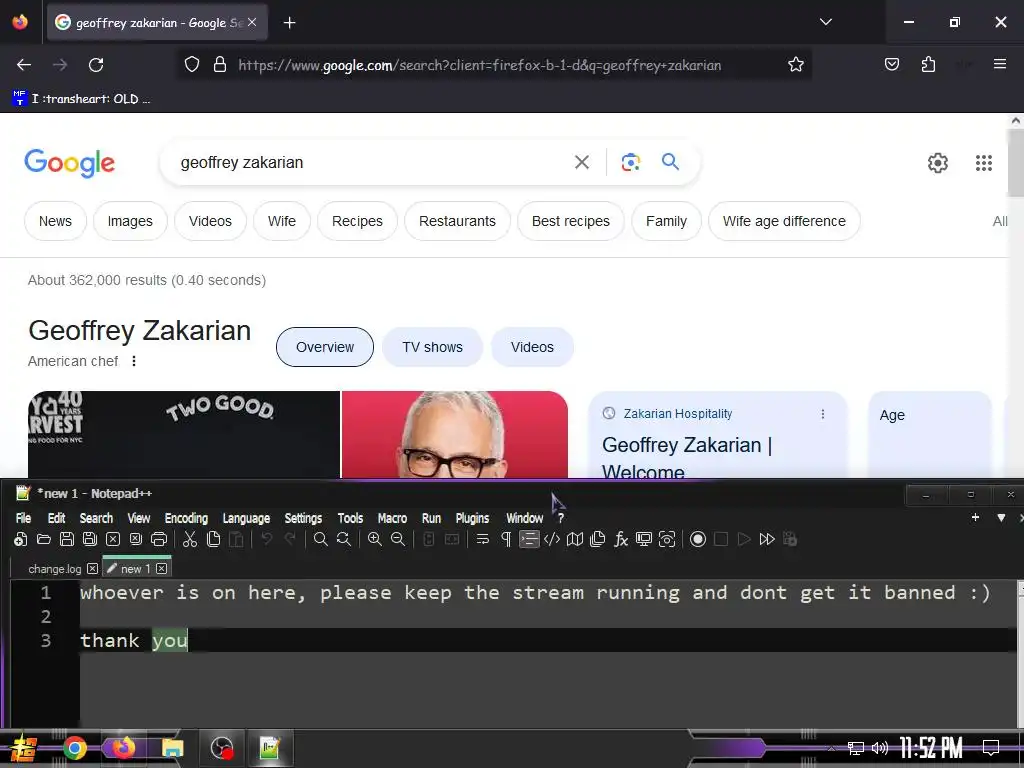Open more options dots beside American chef
1024x768 pixels.
point(134,361)
